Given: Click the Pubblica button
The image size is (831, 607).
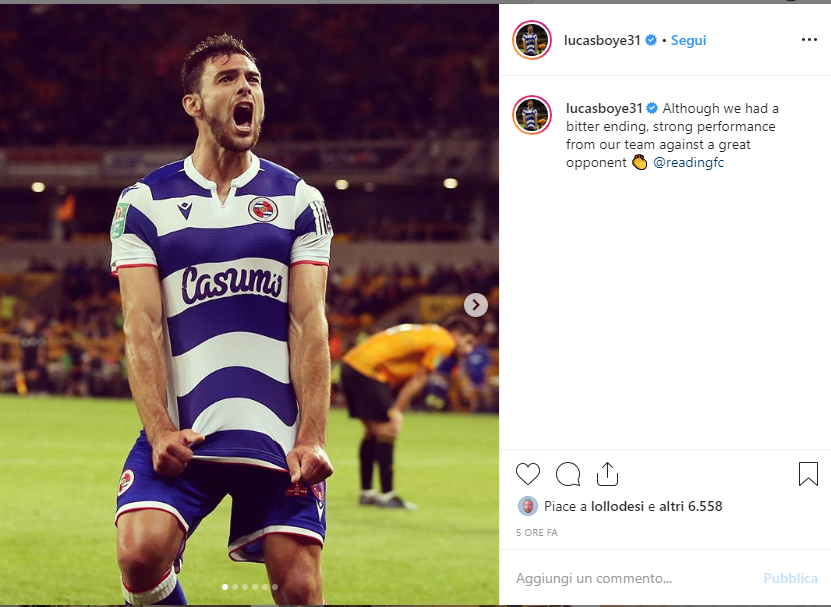Looking at the screenshot, I should click(790, 578).
